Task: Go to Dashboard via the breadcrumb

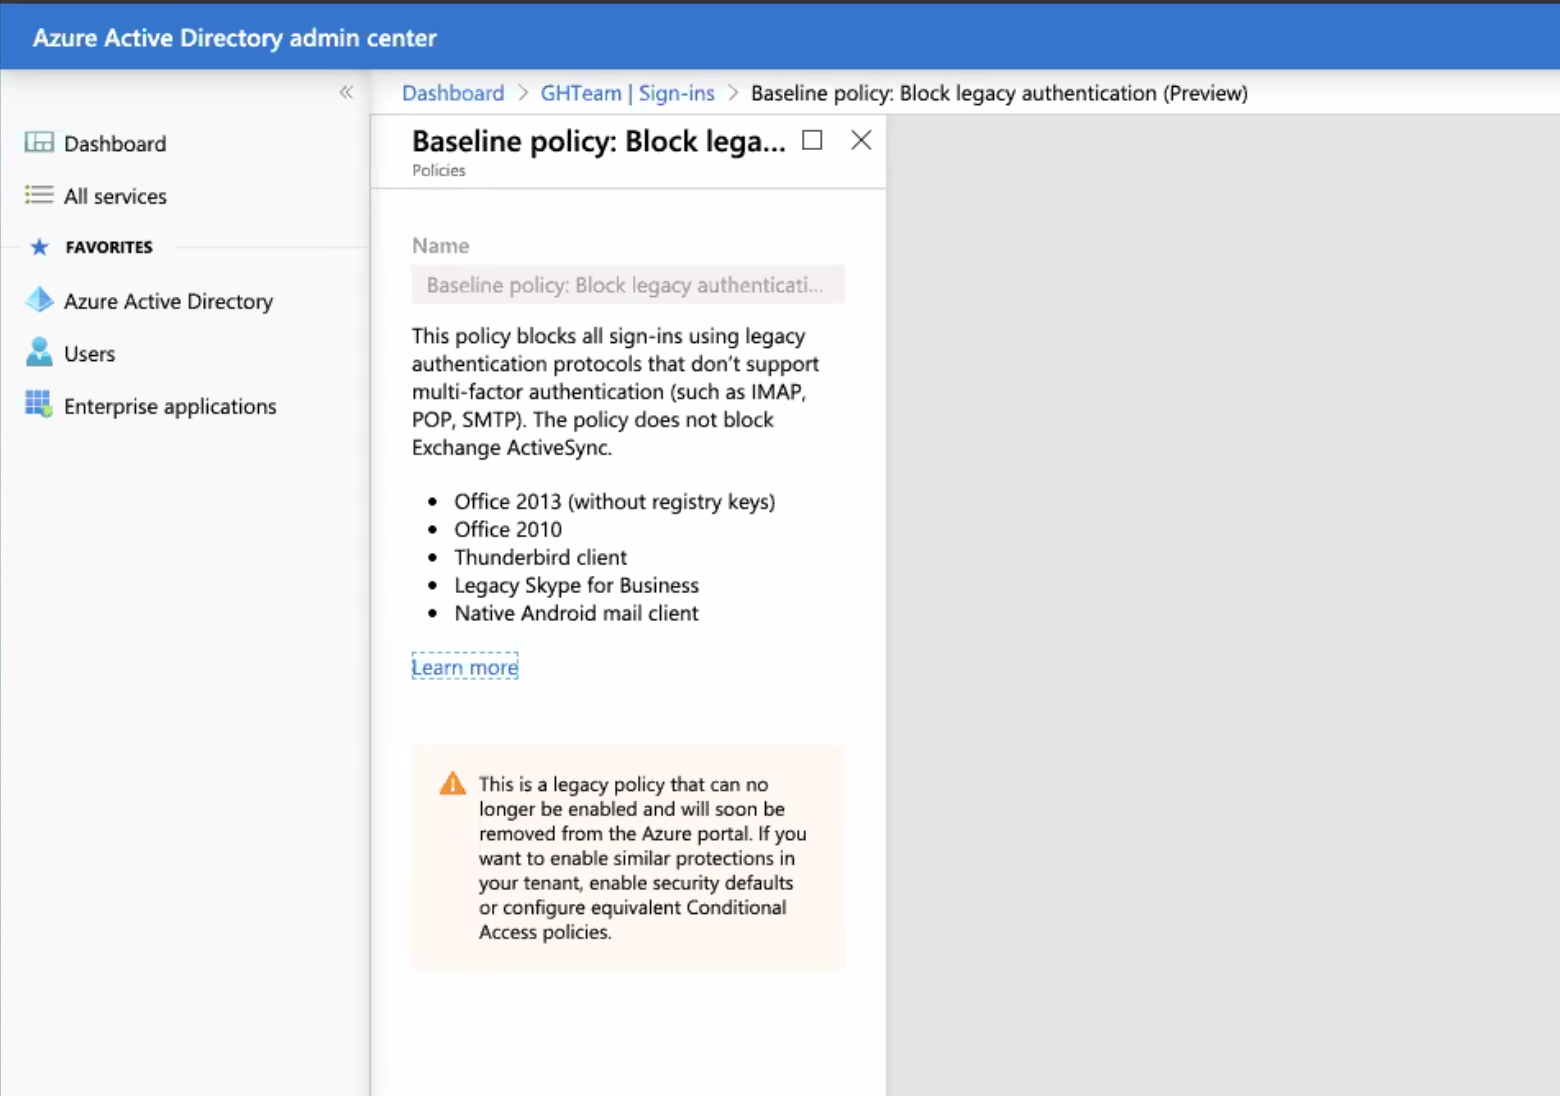Action: coord(453,93)
